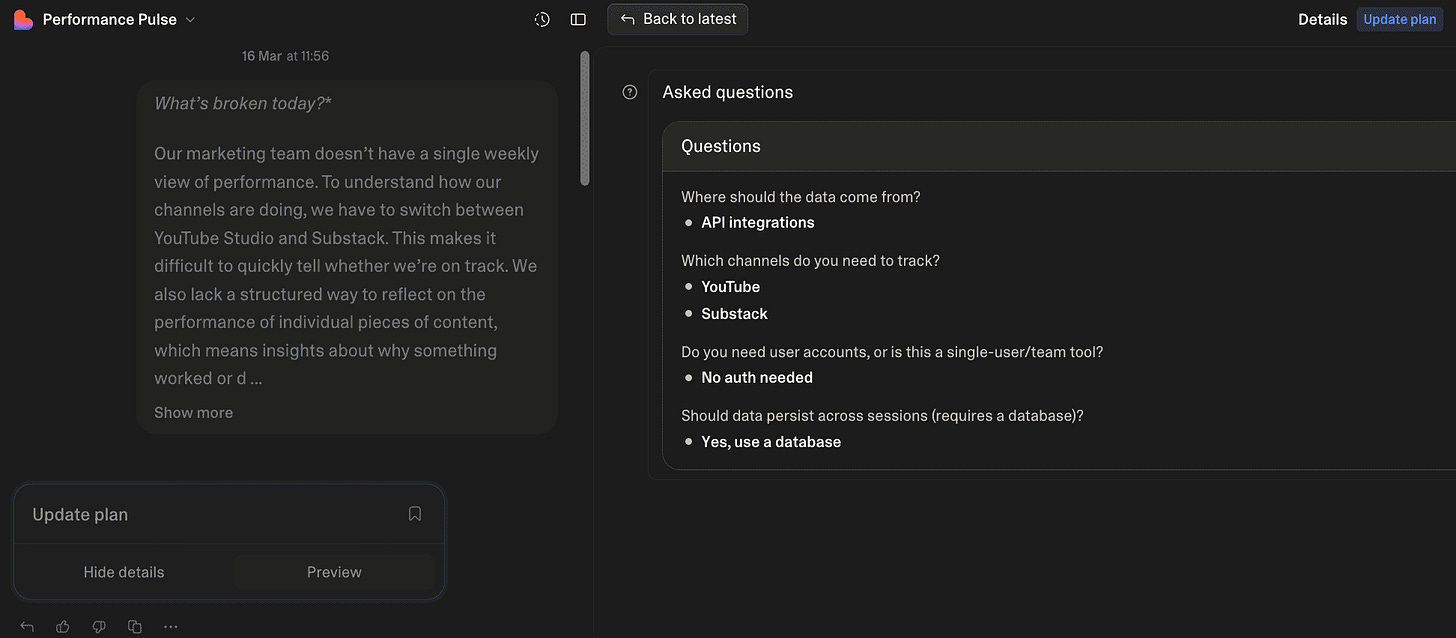The height and width of the screenshot is (638, 1456).
Task: Open the three-dot more options menu
Action: pos(171,627)
